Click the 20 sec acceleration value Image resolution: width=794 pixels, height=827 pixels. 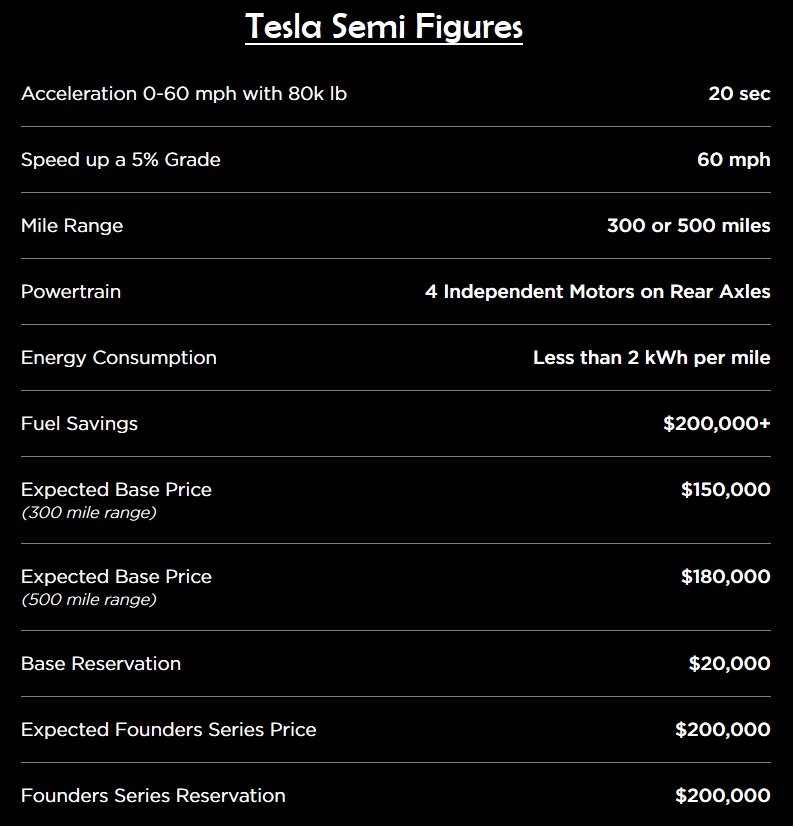(x=739, y=94)
